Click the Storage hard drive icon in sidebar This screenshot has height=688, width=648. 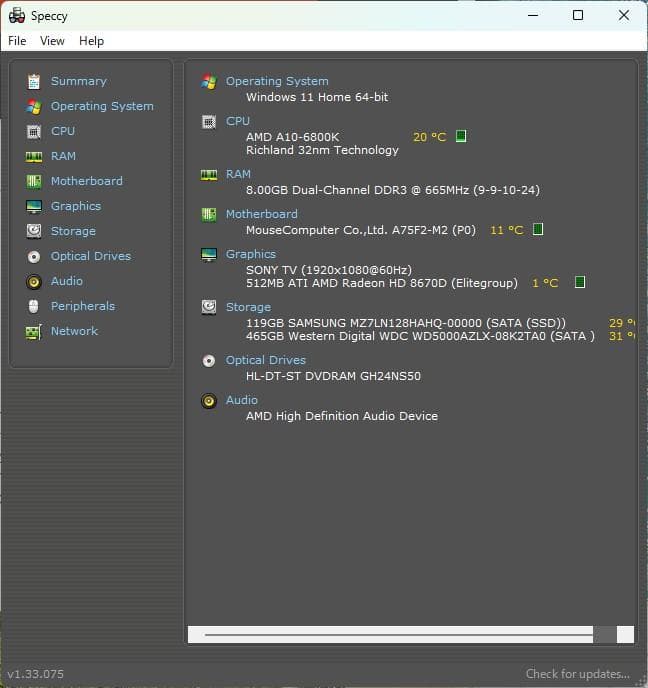tap(34, 231)
